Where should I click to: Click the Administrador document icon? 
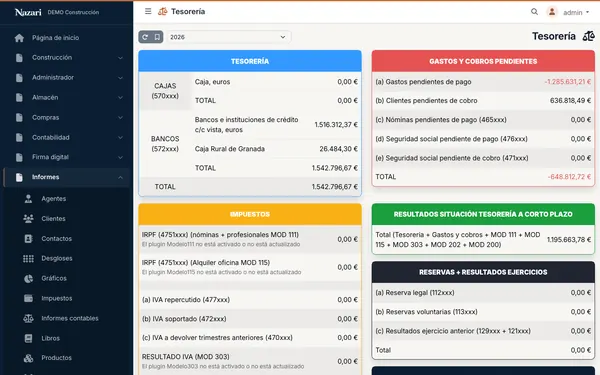19,78
